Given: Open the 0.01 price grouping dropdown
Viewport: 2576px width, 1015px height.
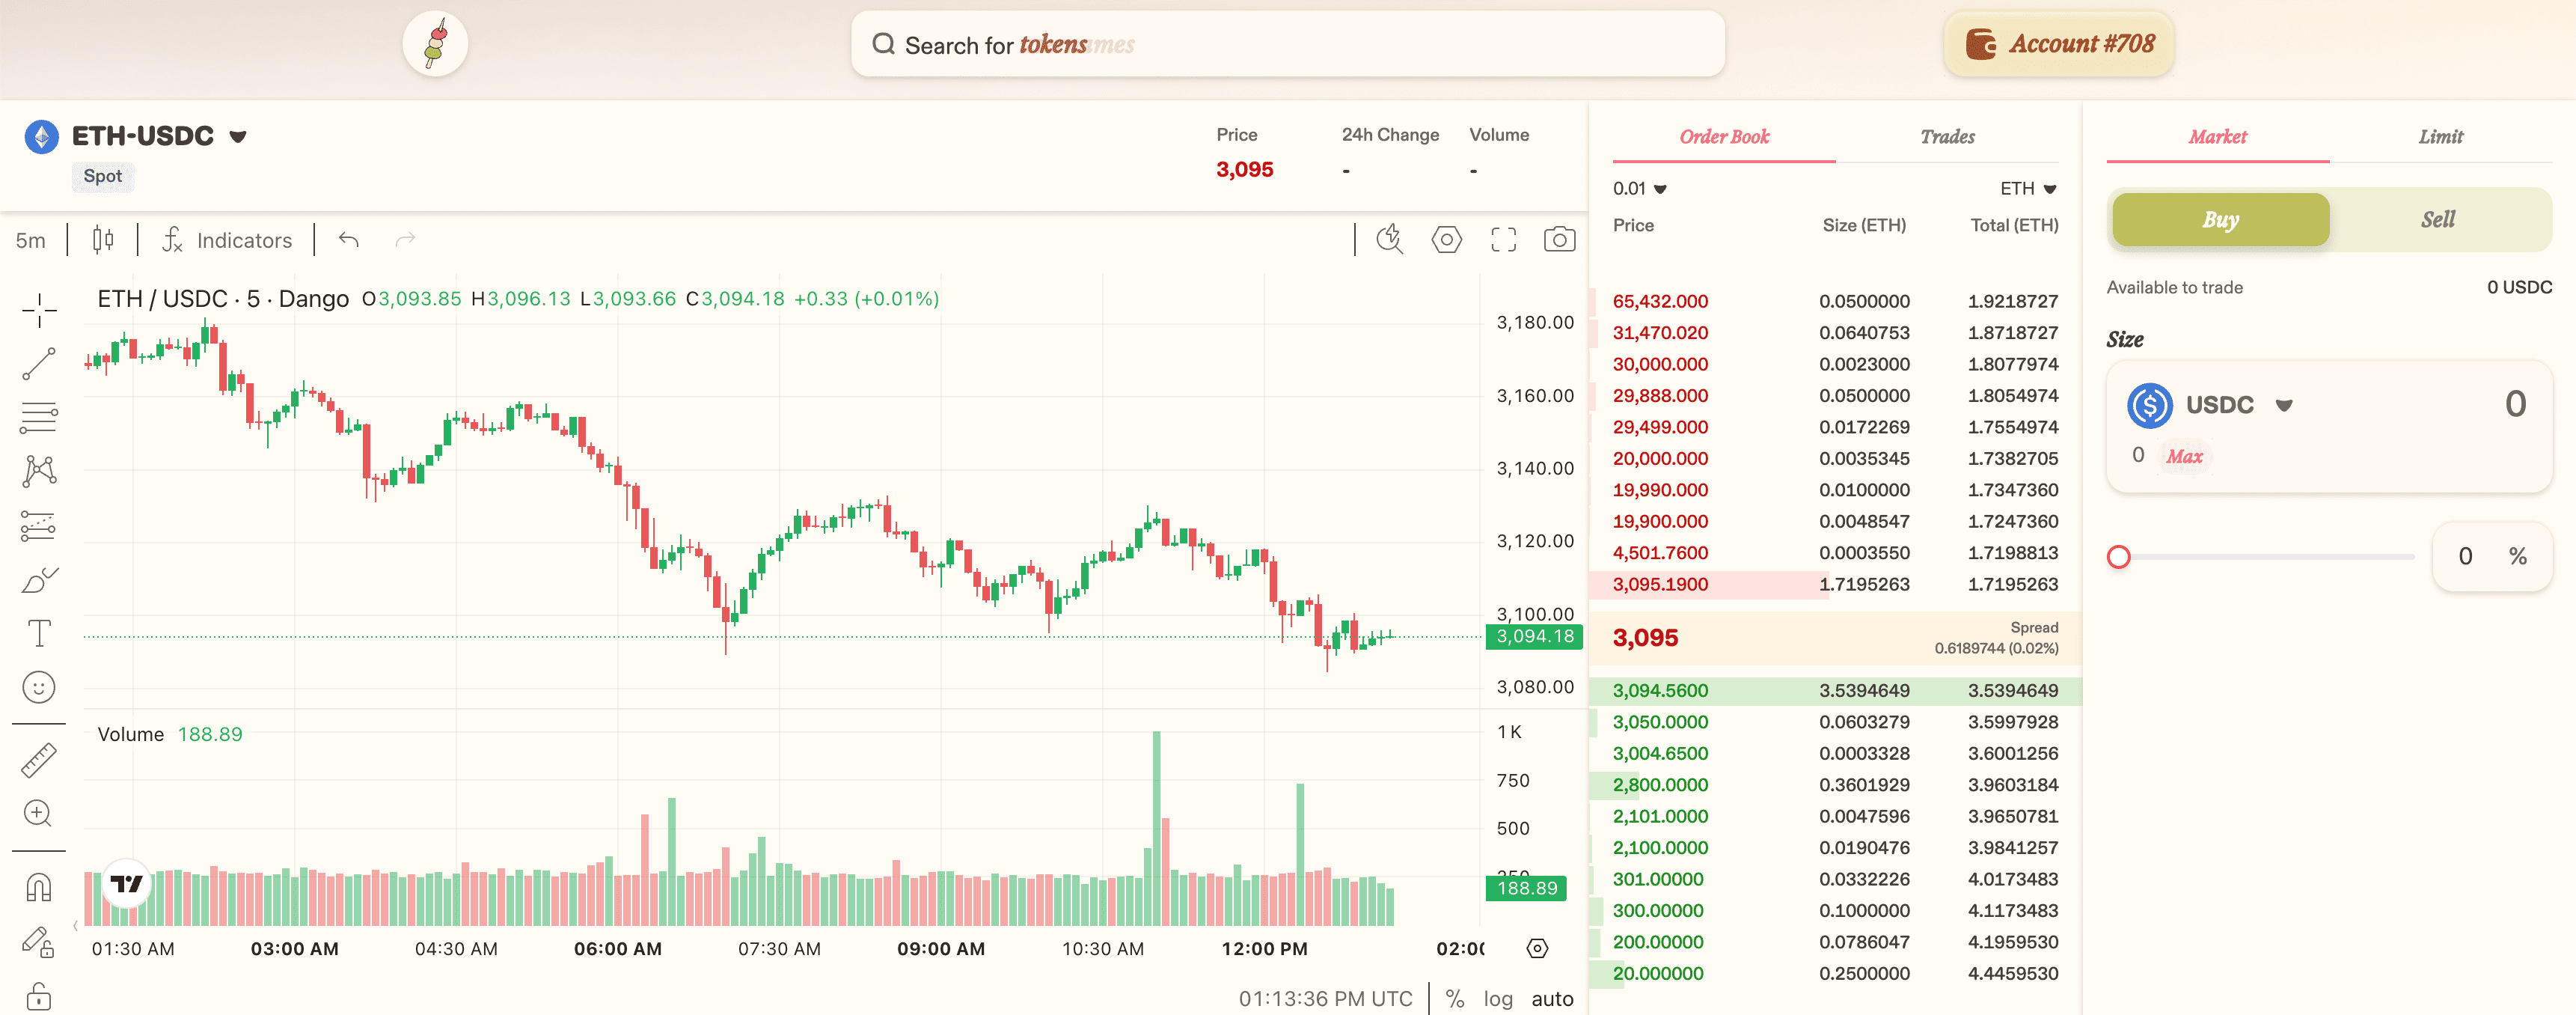Looking at the screenshot, I should 1639,189.
